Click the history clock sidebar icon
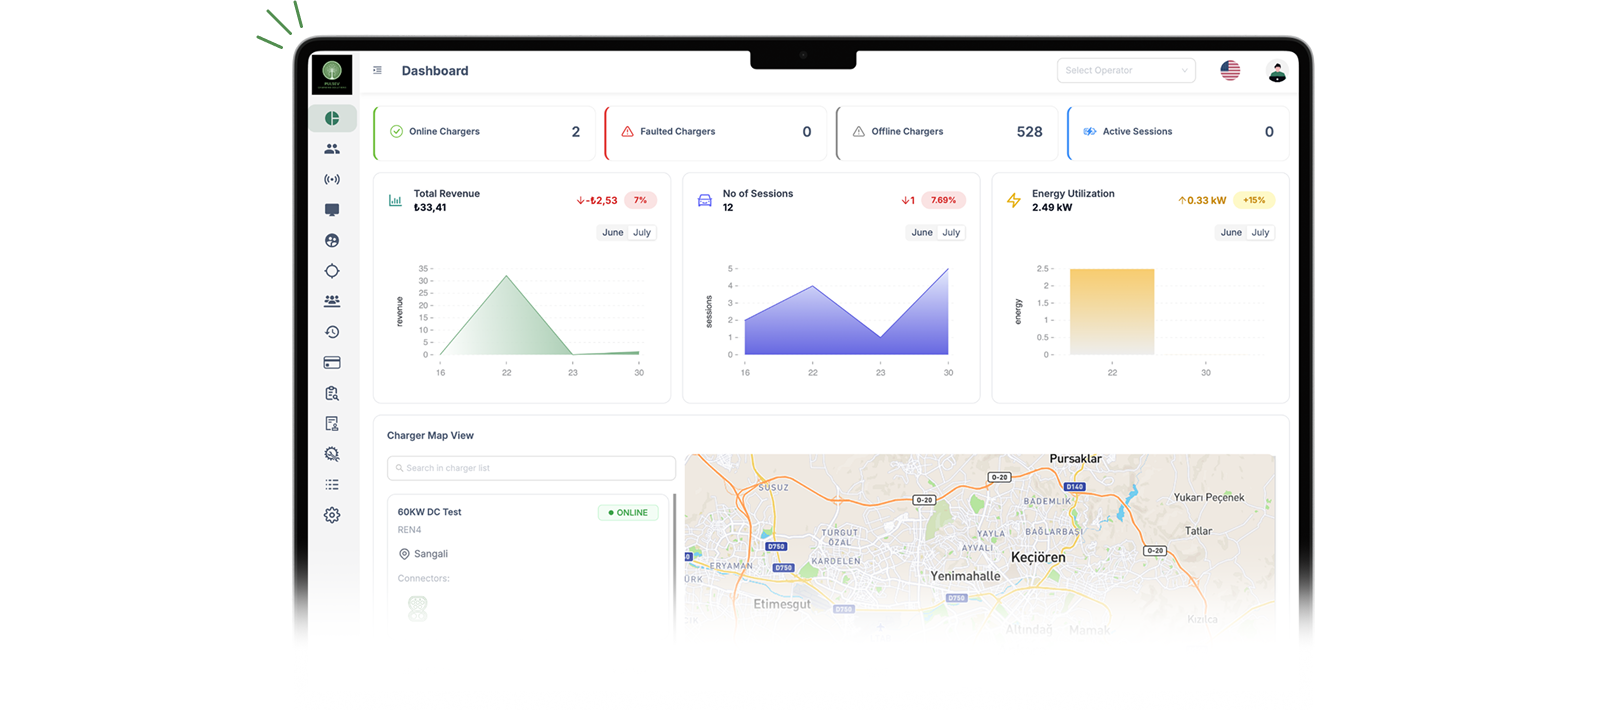The height and width of the screenshot is (710, 1603). pos(332,332)
